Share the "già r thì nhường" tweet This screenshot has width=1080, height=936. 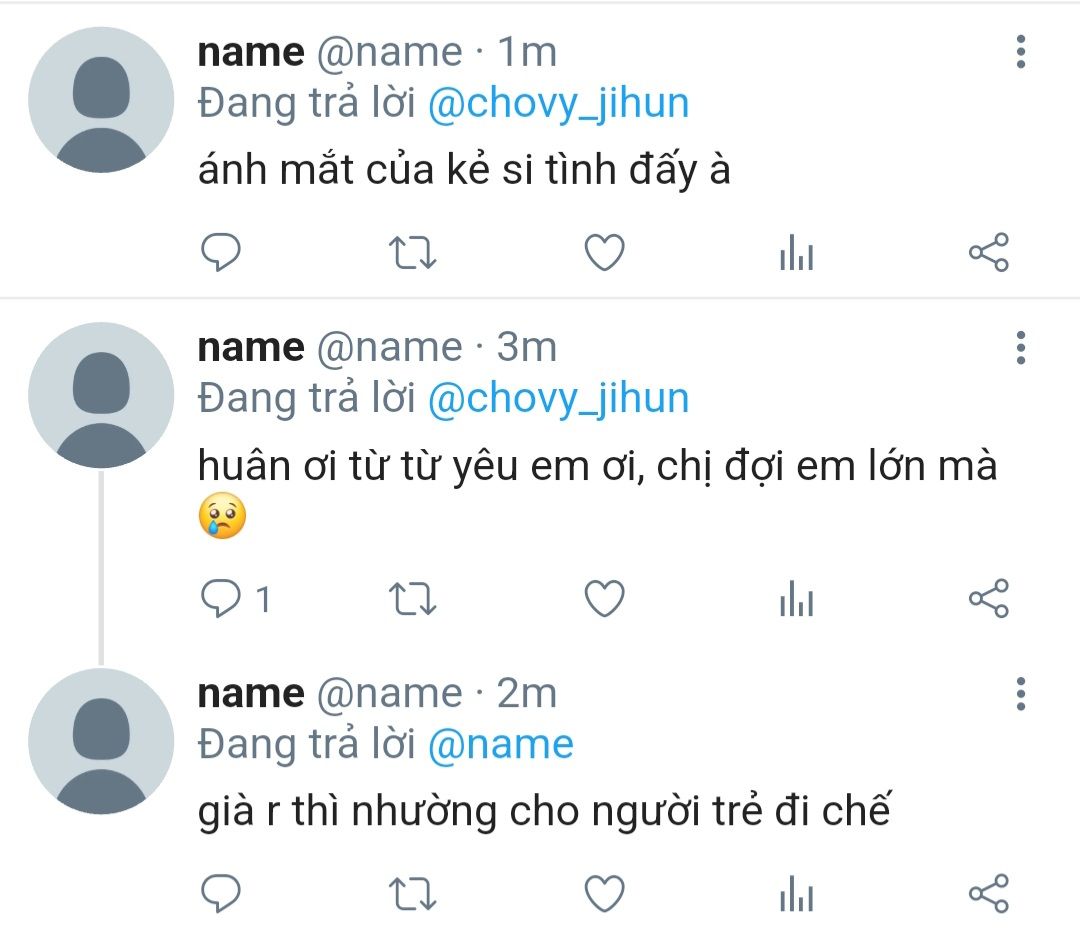point(989,893)
